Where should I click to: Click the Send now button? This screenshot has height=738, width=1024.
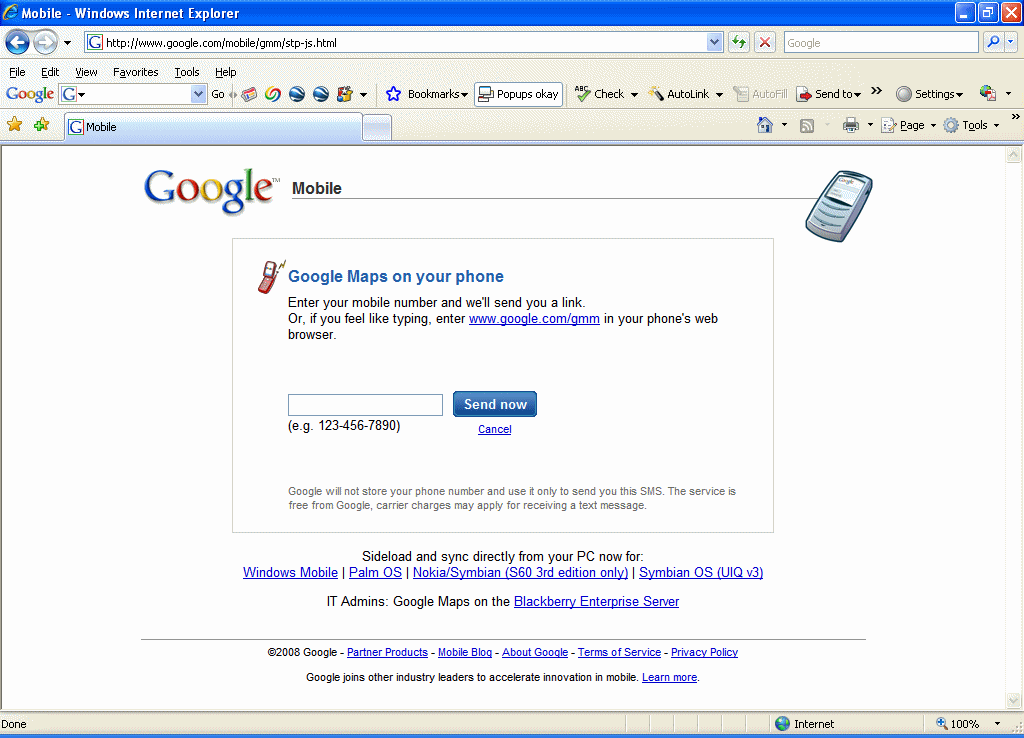click(x=495, y=404)
